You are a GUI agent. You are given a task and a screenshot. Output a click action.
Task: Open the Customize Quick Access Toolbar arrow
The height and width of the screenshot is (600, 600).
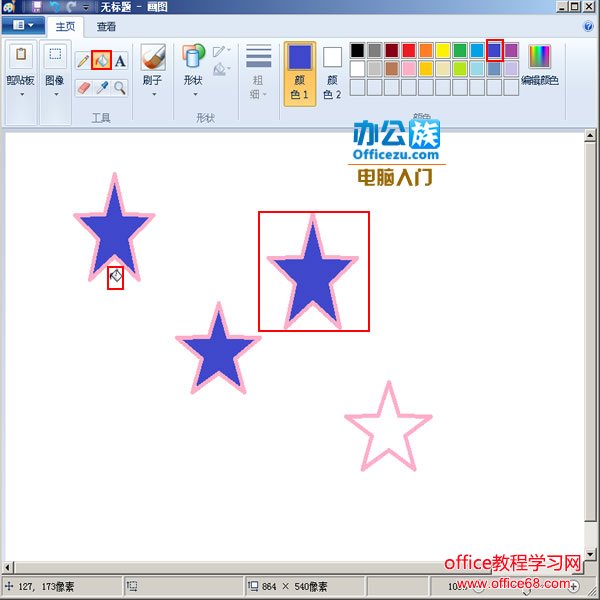[86, 7]
